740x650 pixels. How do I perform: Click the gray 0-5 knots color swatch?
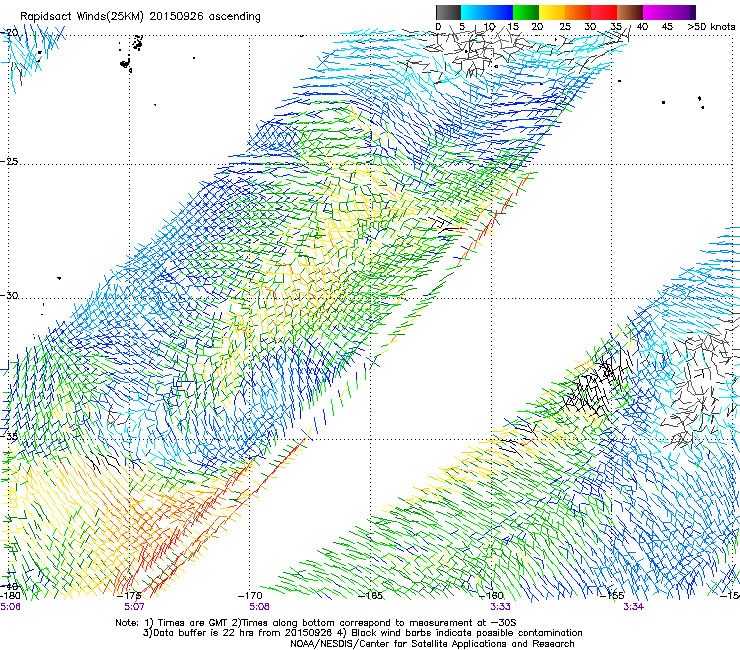pyautogui.click(x=448, y=12)
